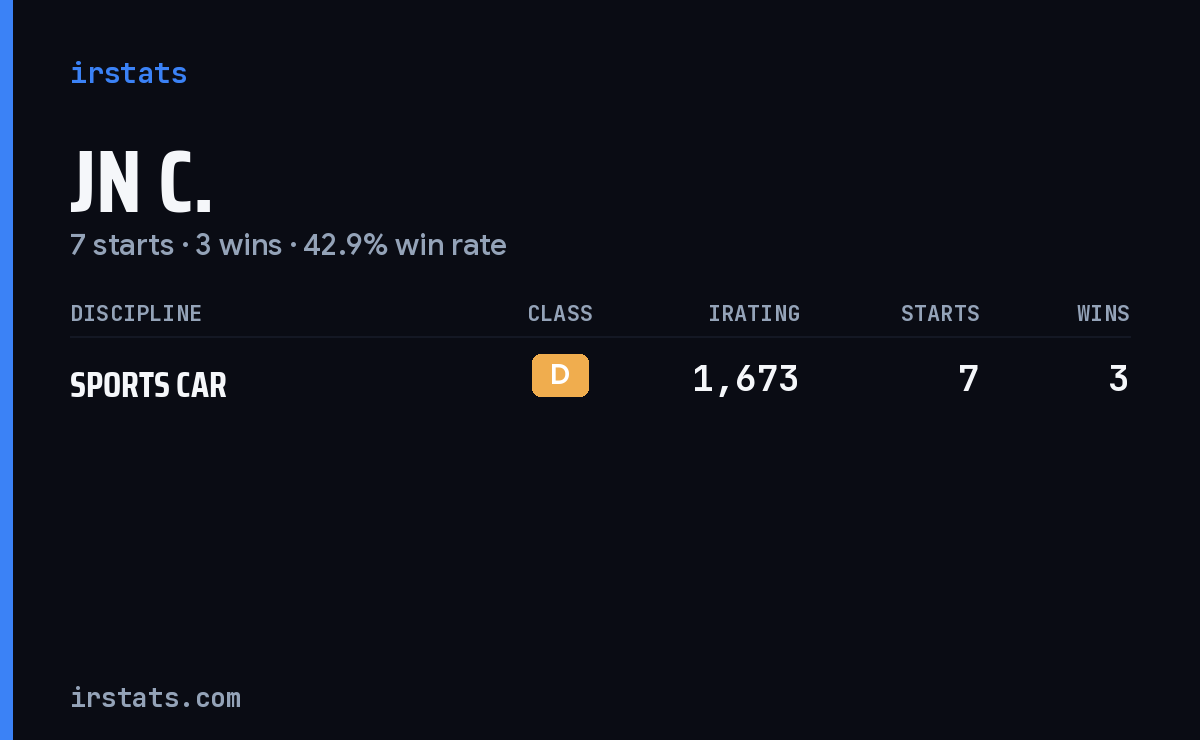Image resolution: width=1200 pixels, height=740 pixels.
Task: Click the wins value 3 in the row
Action: click(x=1119, y=379)
